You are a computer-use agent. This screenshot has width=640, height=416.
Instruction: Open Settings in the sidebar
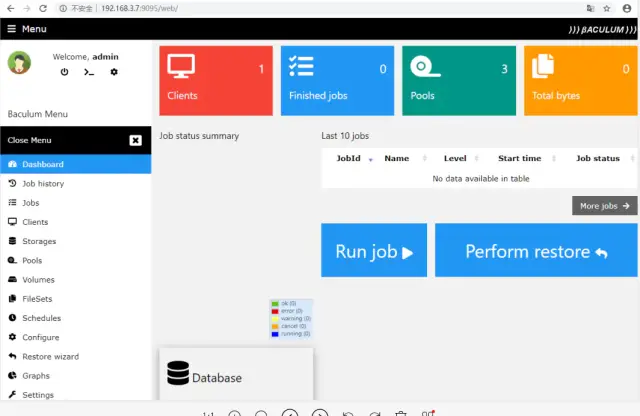[76, 394]
